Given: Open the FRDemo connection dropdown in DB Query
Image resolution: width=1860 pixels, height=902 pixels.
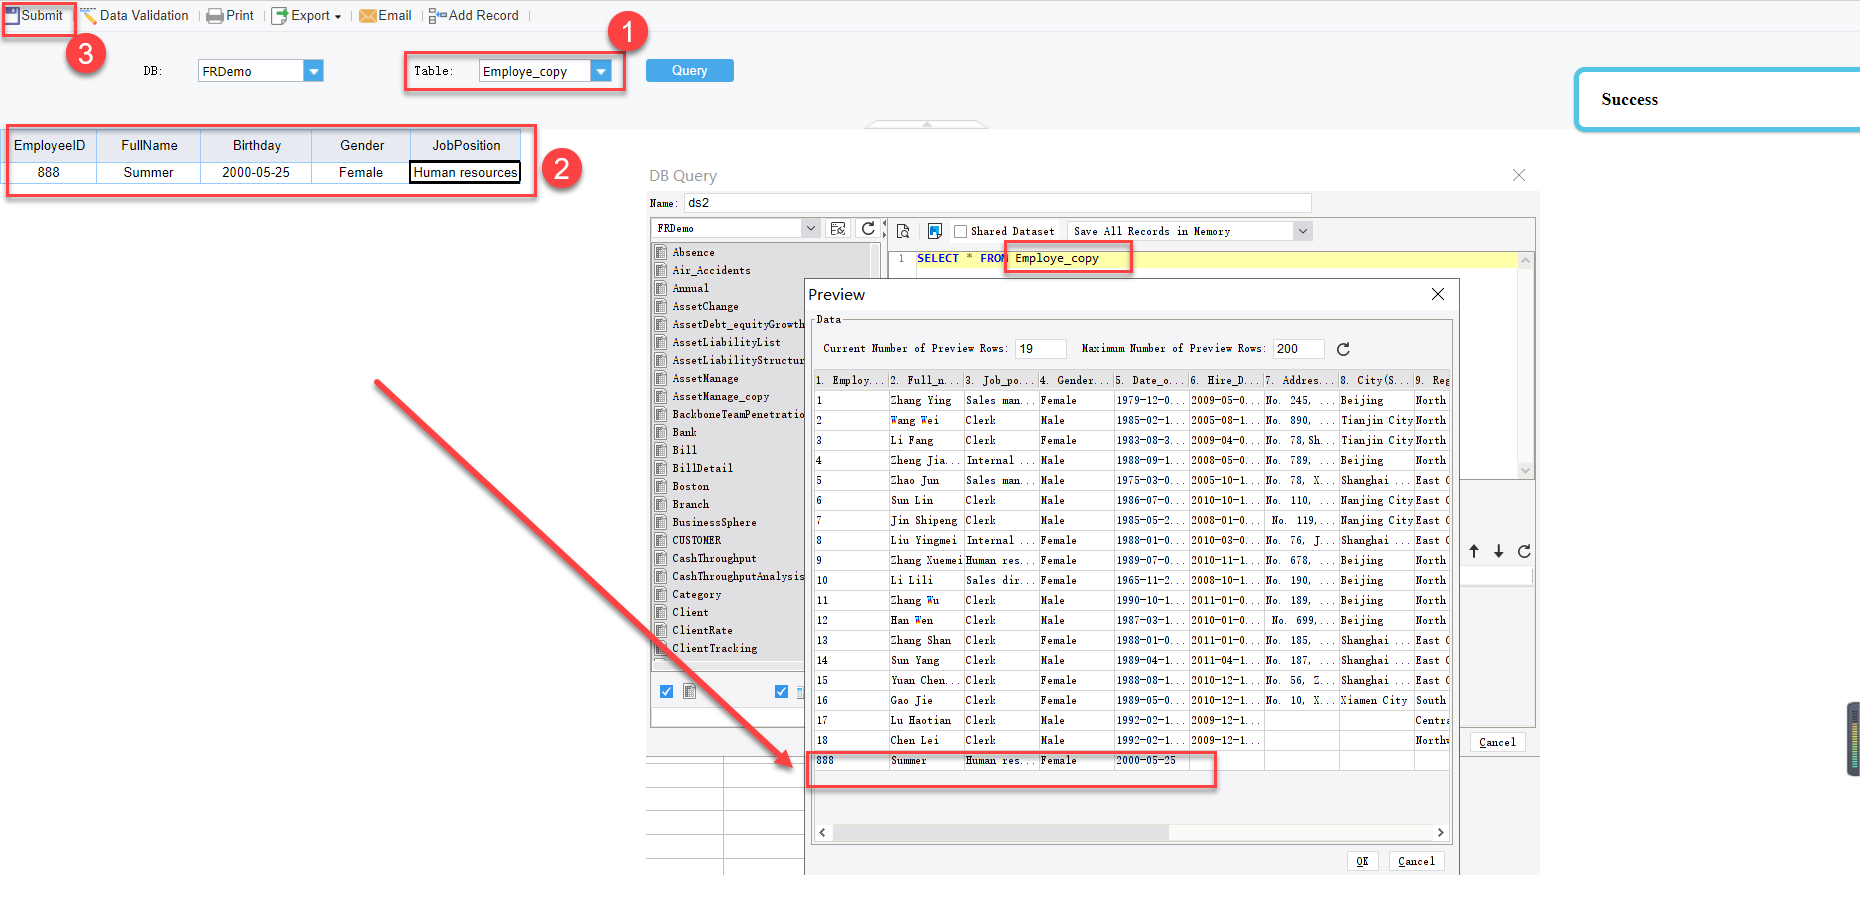Looking at the screenshot, I should (x=811, y=229).
